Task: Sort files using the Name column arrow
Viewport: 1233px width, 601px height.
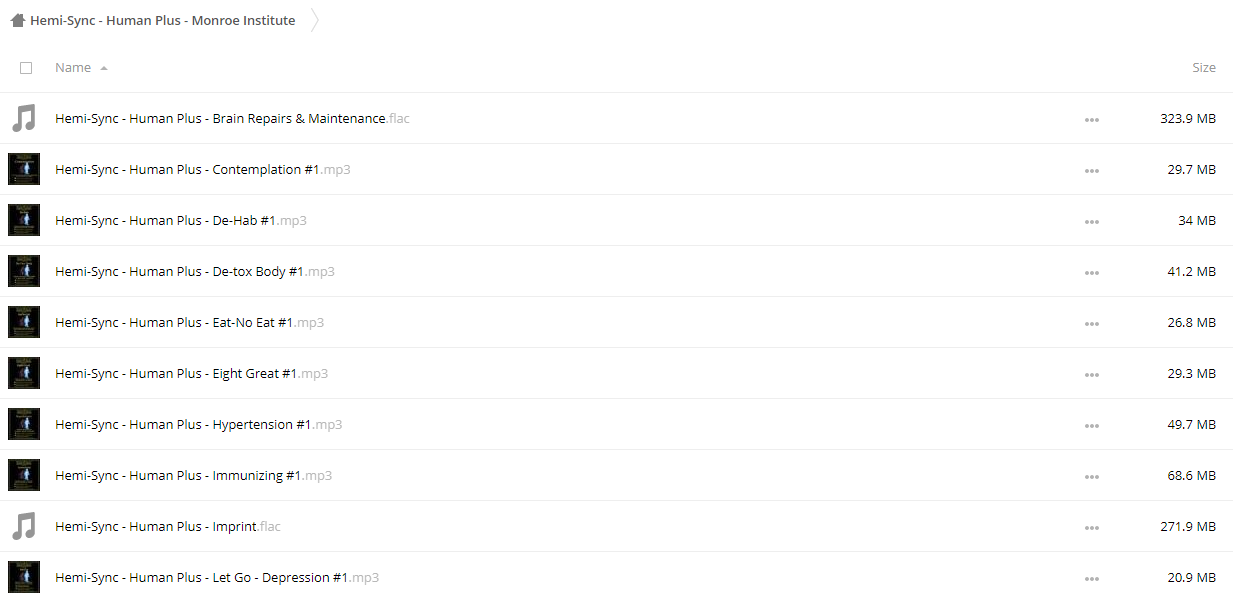Action: pos(104,68)
